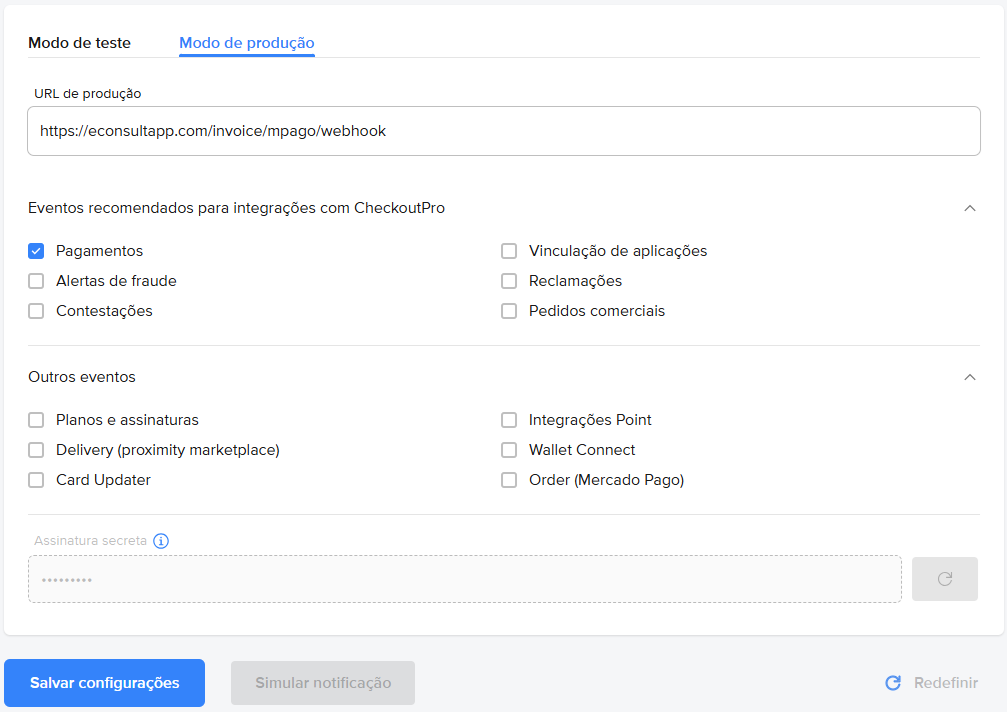Enable Pedidos comerciais notifications

click(x=509, y=311)
